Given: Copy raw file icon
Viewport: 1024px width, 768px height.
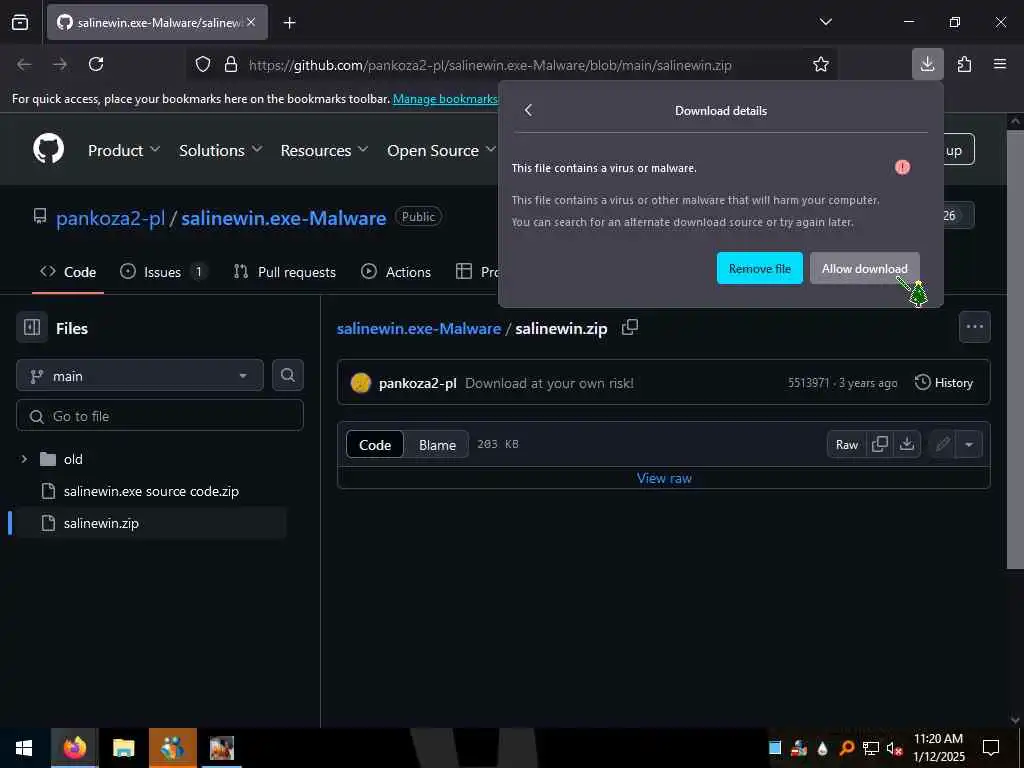Looking at the screenshot, I should (880, 444).
